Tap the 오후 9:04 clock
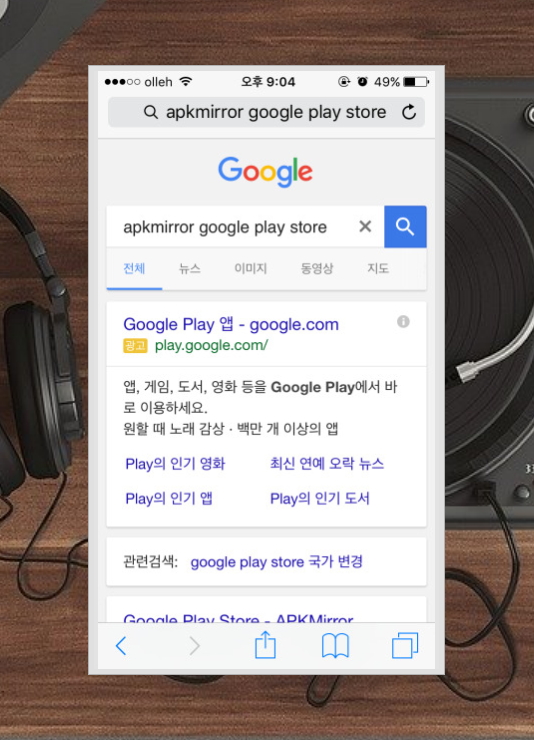 [268, 82]
